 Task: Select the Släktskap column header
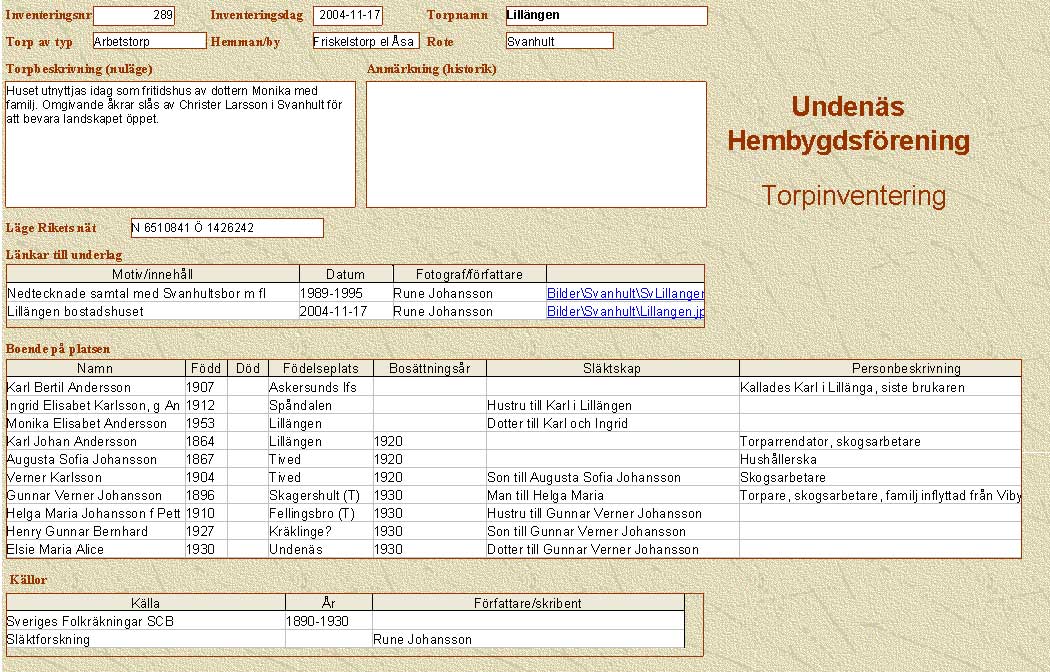(612, 369)
